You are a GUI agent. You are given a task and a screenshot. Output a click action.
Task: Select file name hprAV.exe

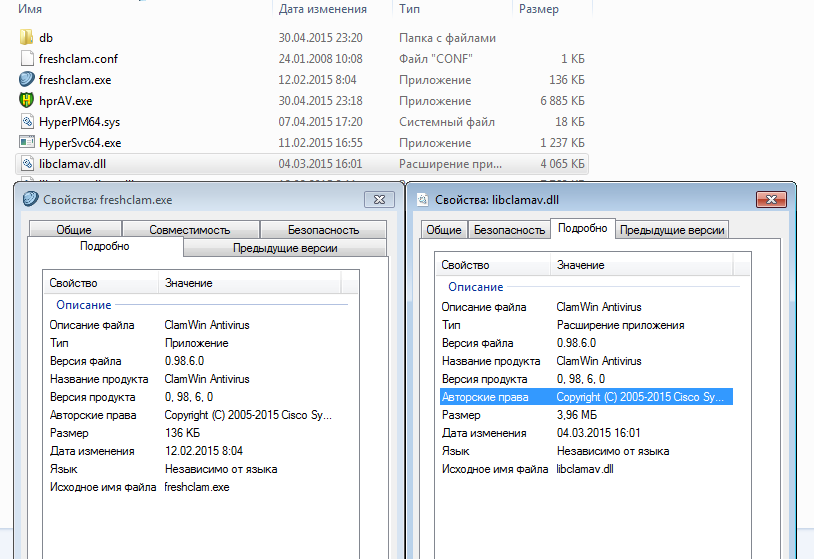tap(65, 101)
